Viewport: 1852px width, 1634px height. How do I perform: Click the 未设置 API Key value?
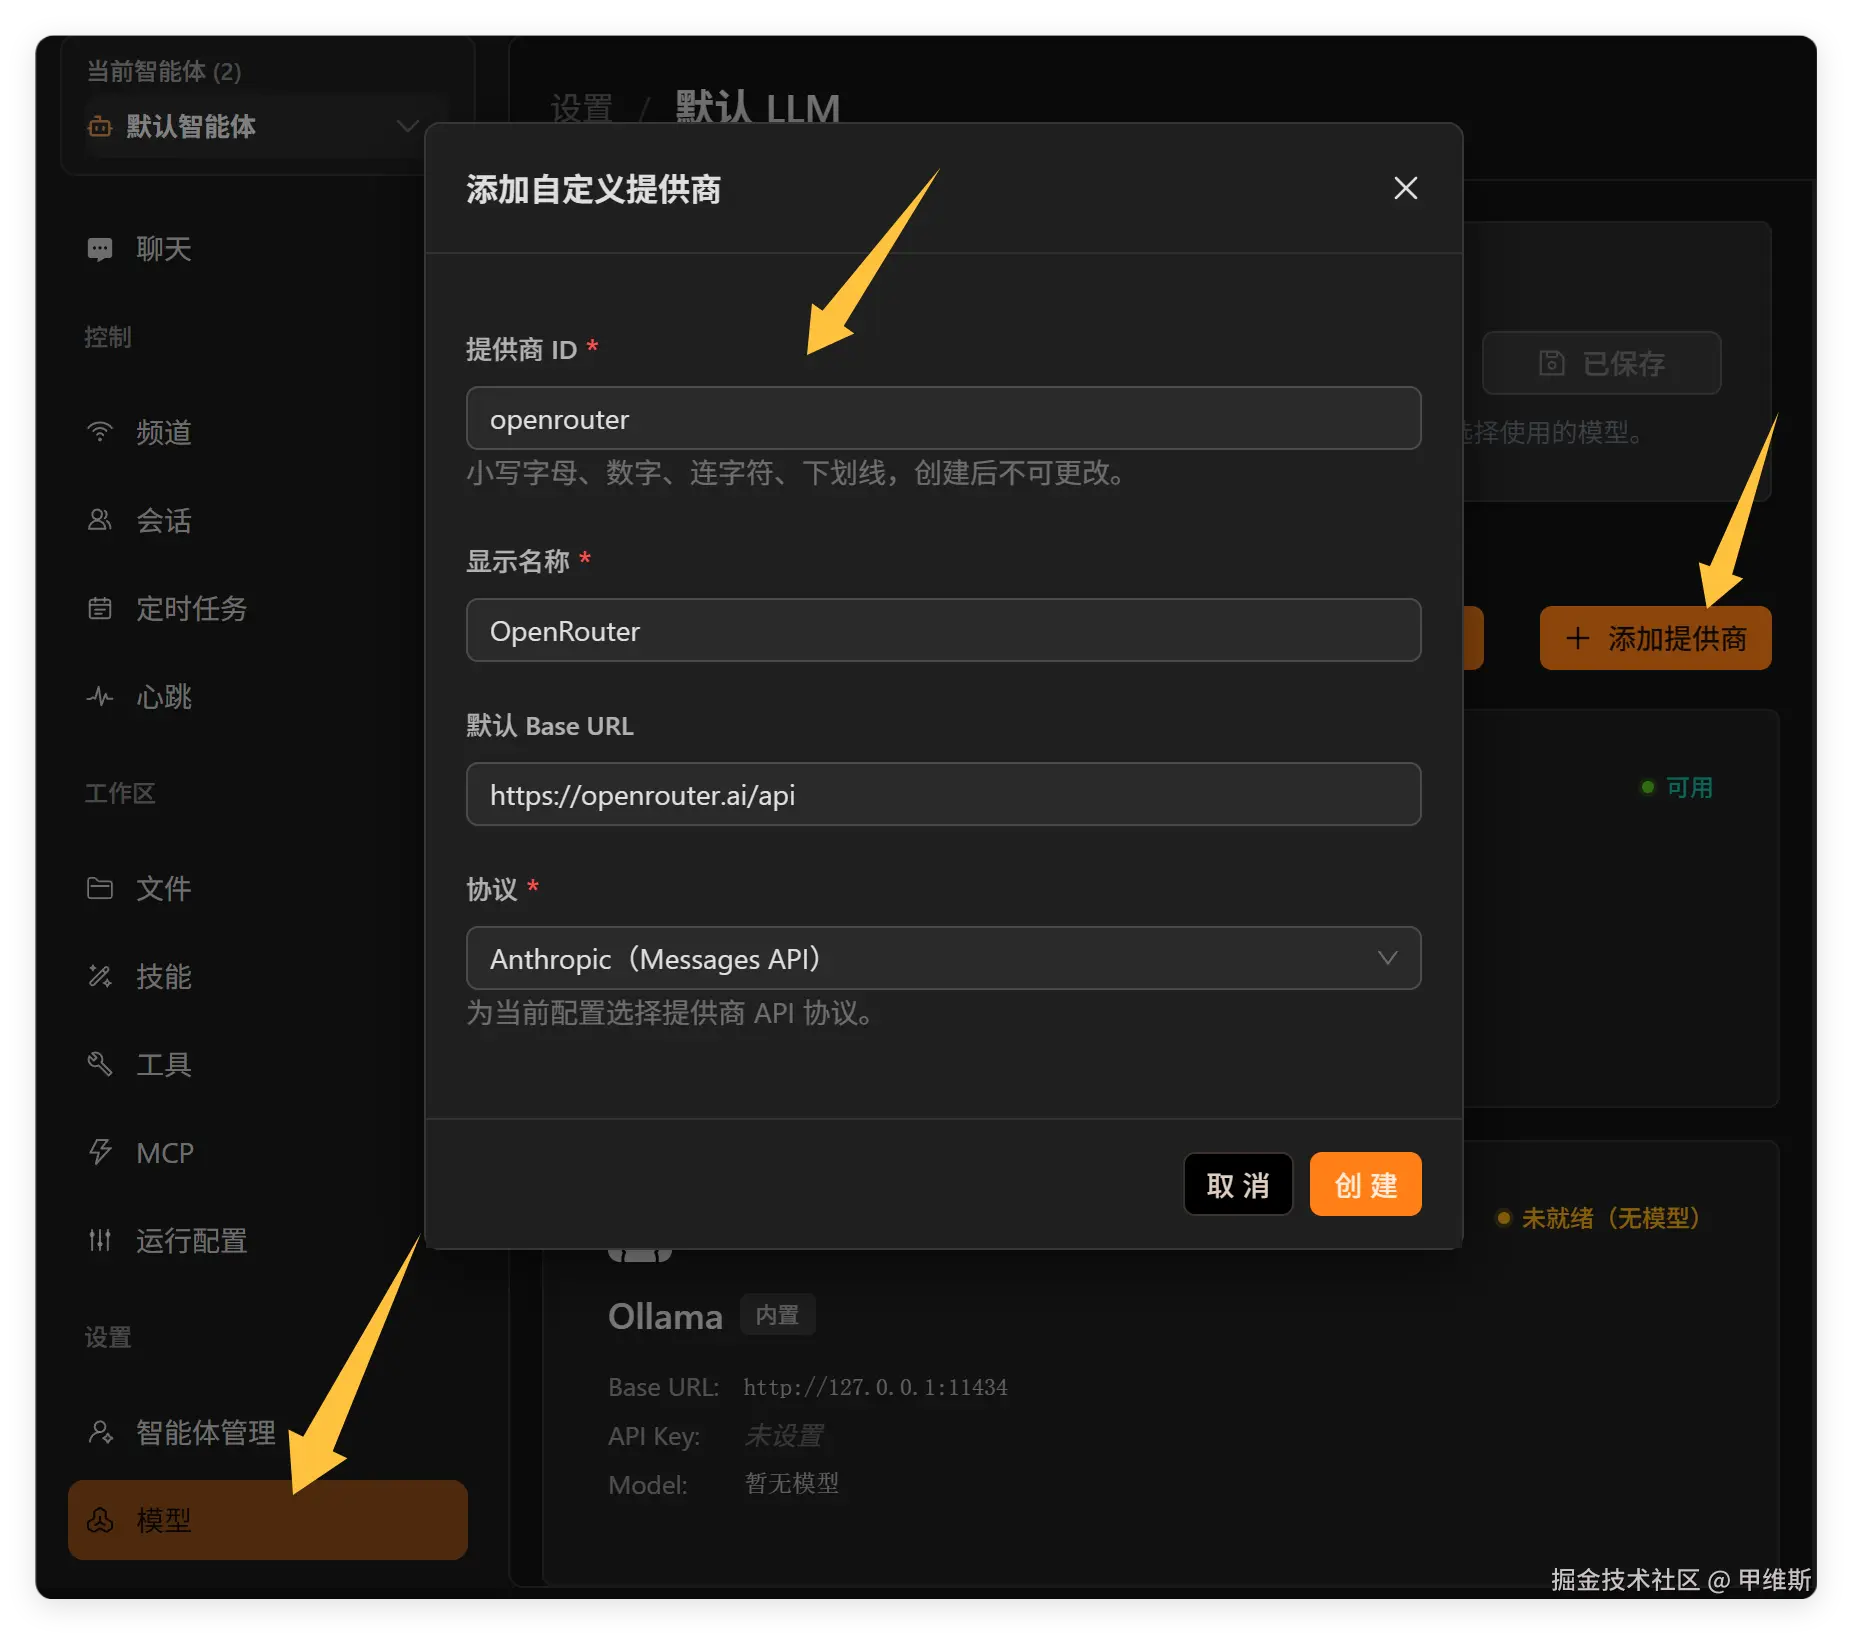tap(783, 1435)
